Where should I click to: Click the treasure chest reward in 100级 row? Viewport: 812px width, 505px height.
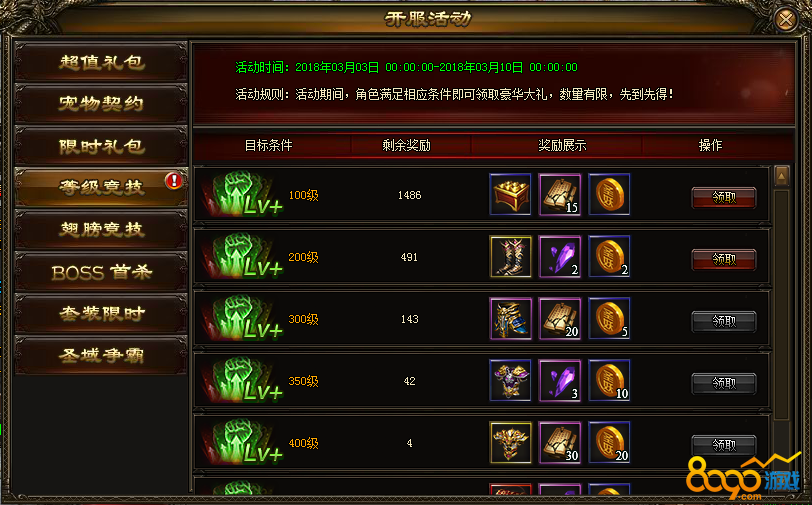510,194
